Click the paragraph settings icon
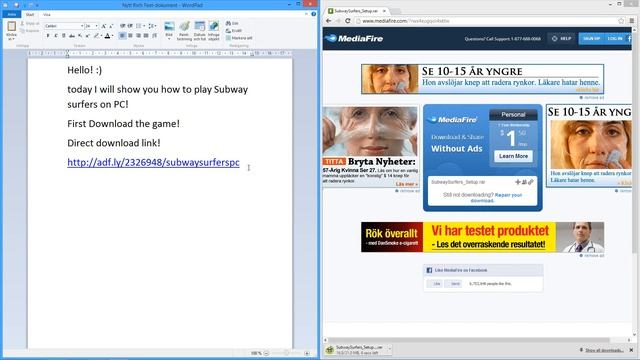This screenshot has height=360, width=640. click(x=155, y=36)
